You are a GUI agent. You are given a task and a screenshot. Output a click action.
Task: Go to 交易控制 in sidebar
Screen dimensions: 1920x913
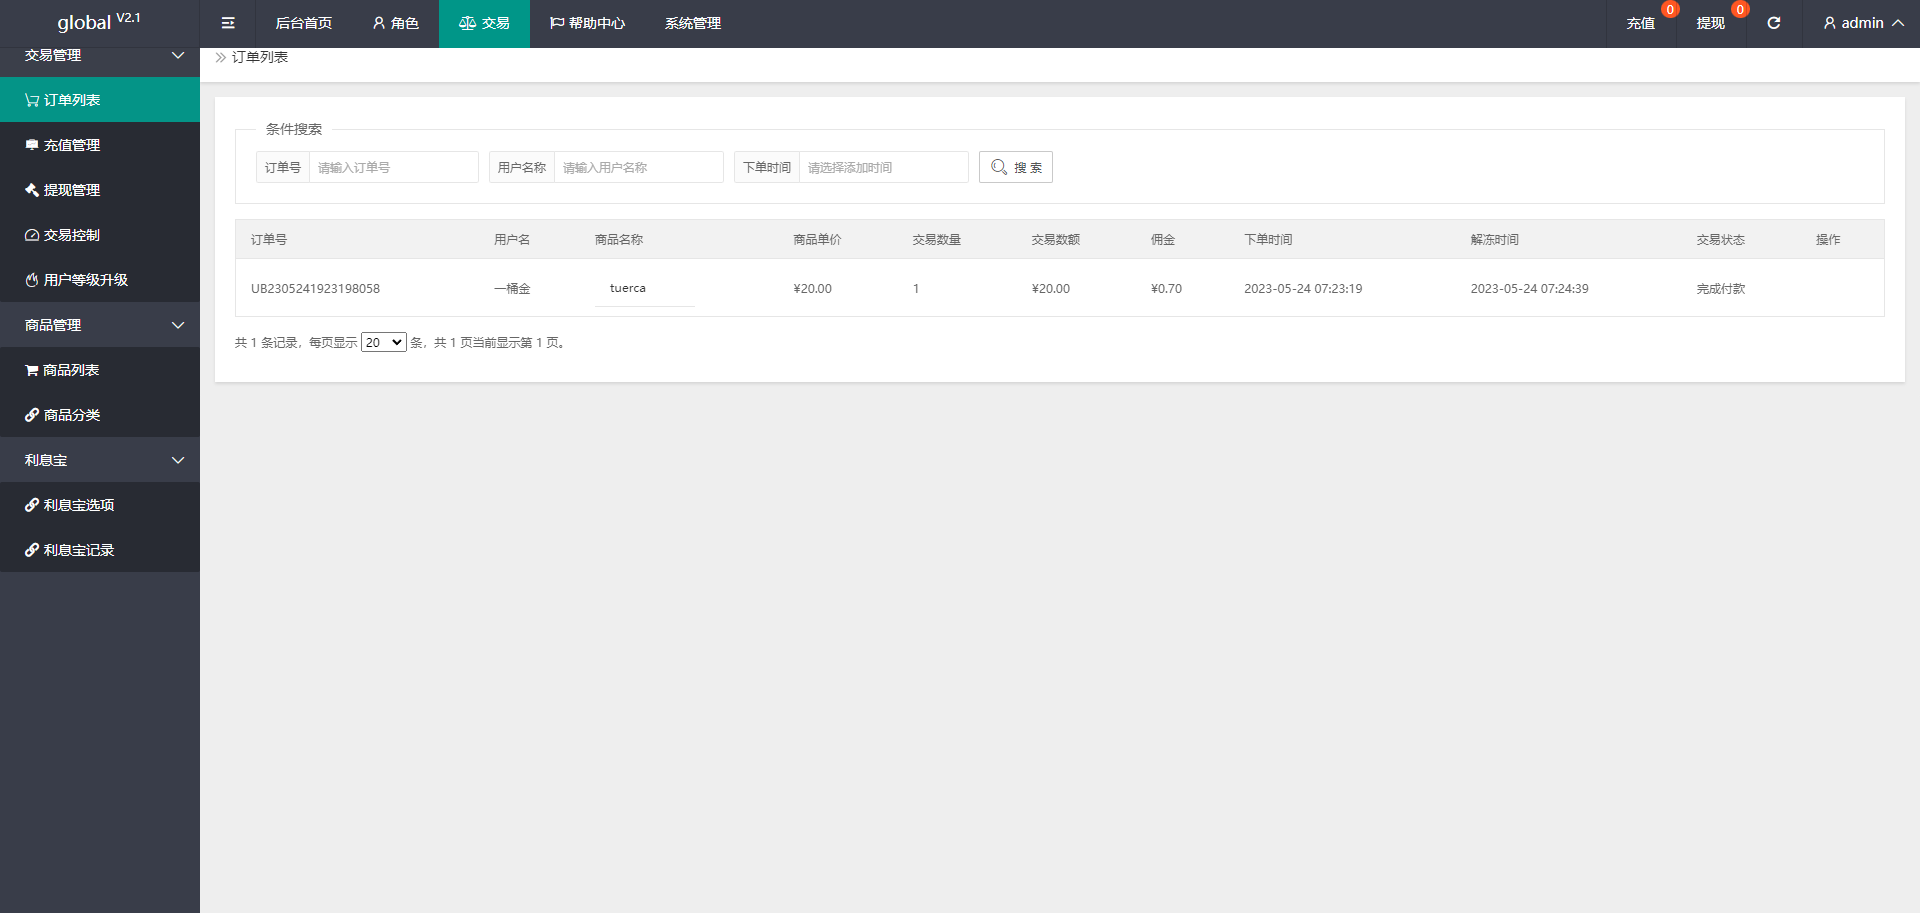pos(72,235)
